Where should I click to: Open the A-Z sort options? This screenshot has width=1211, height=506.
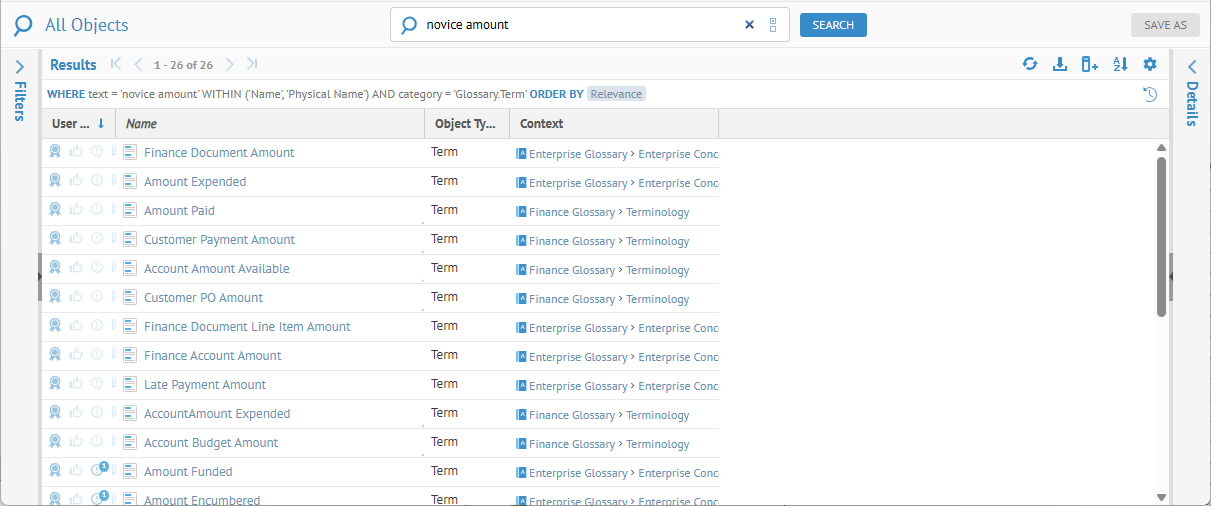[x=1120, y=64]
